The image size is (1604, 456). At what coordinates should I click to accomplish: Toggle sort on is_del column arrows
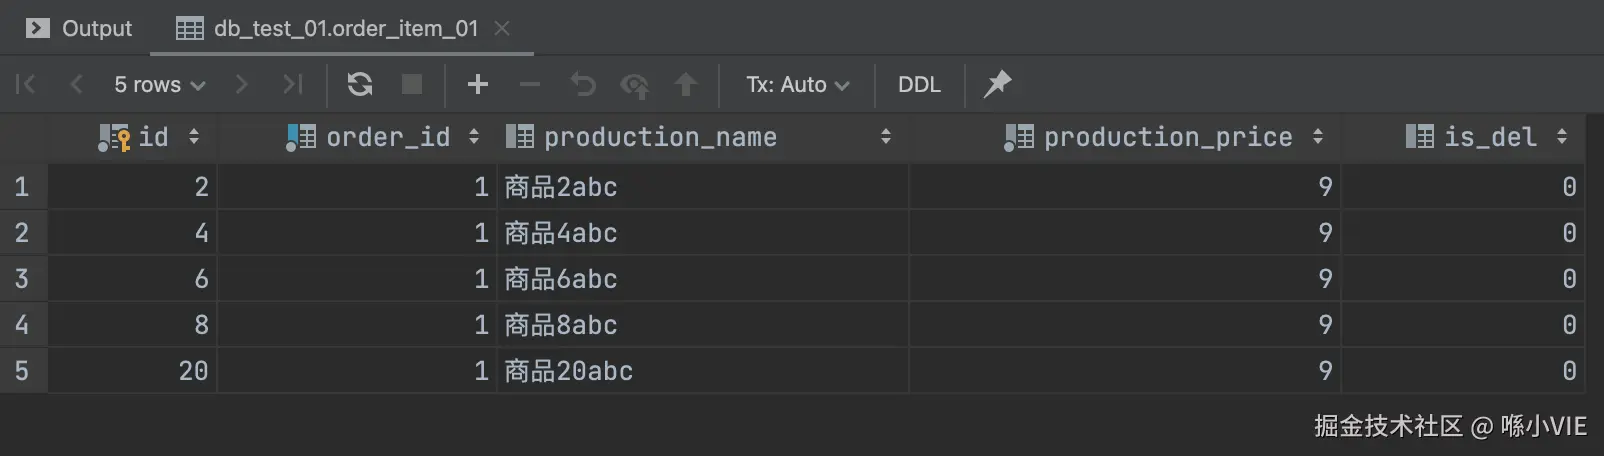1562,137
